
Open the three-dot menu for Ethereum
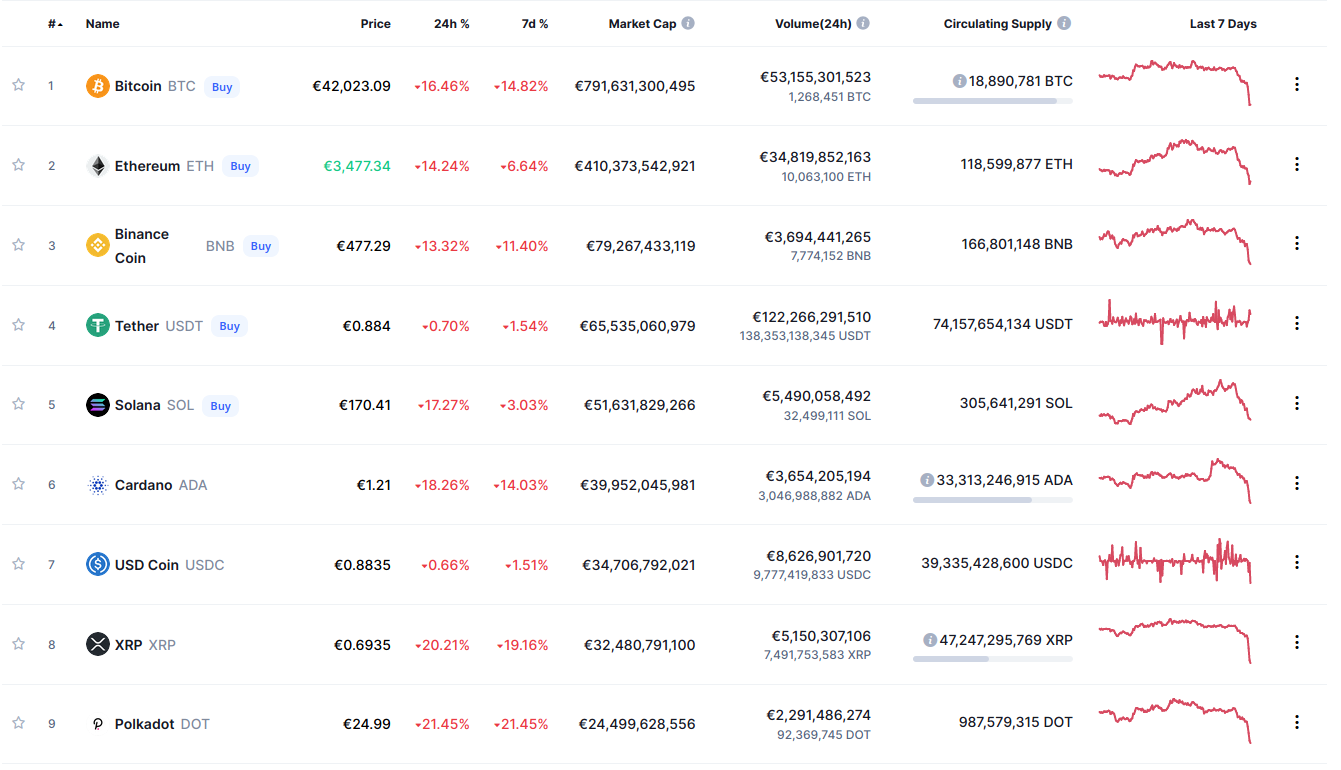1297,164
